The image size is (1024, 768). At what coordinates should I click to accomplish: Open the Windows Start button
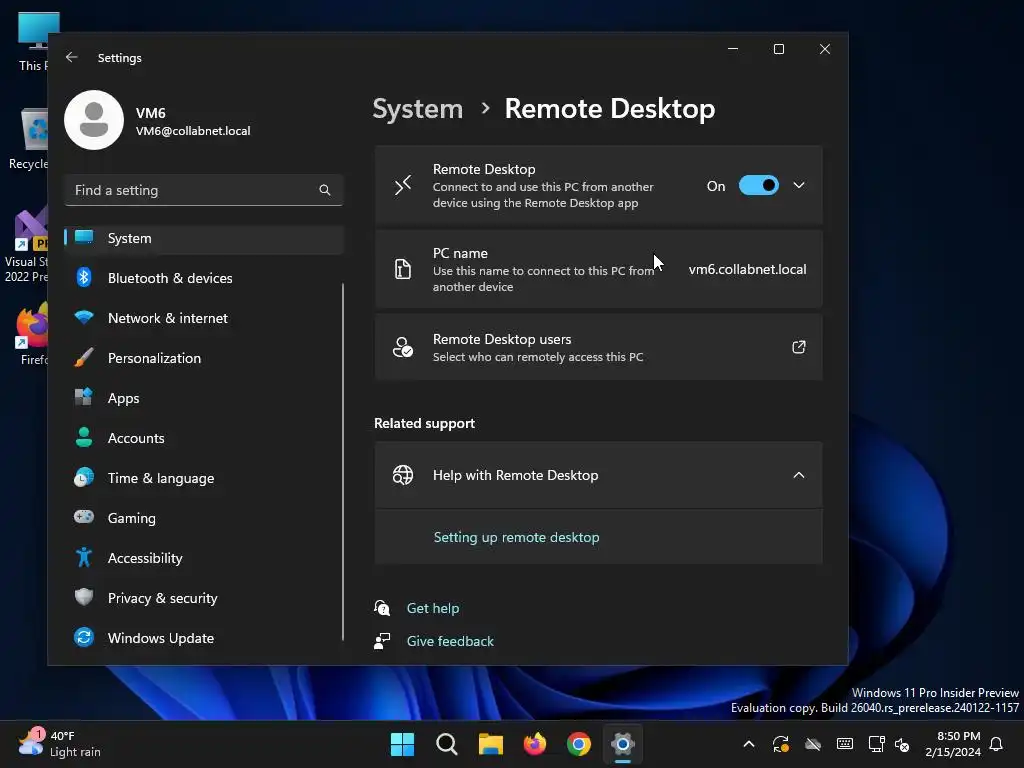point(402,744)
